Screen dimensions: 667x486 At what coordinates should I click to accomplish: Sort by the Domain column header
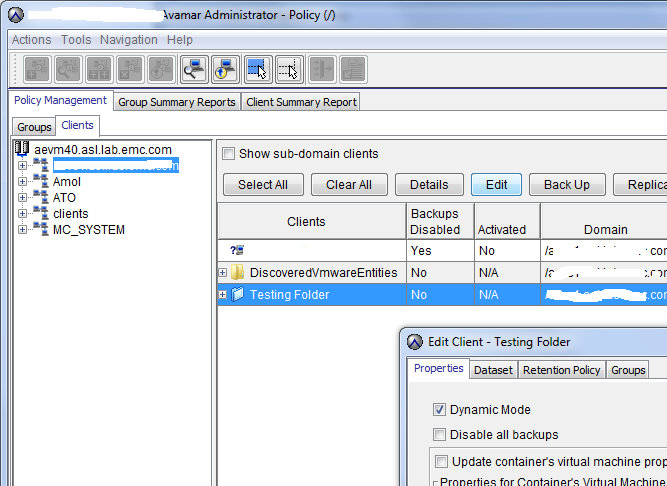click(604, 221)
